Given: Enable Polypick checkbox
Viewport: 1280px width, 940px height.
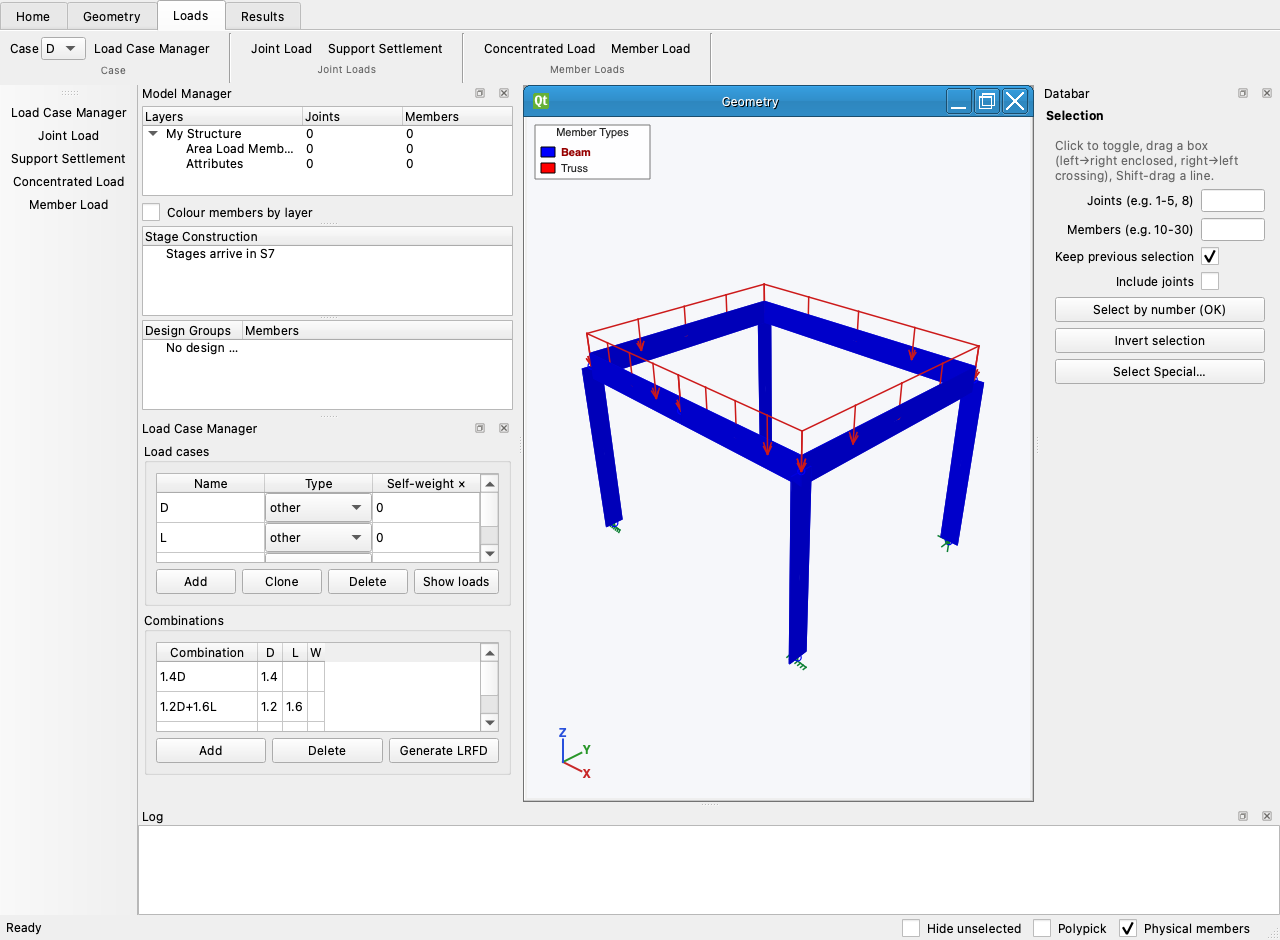Looking at the screenshot, I should pos(1042,928).
